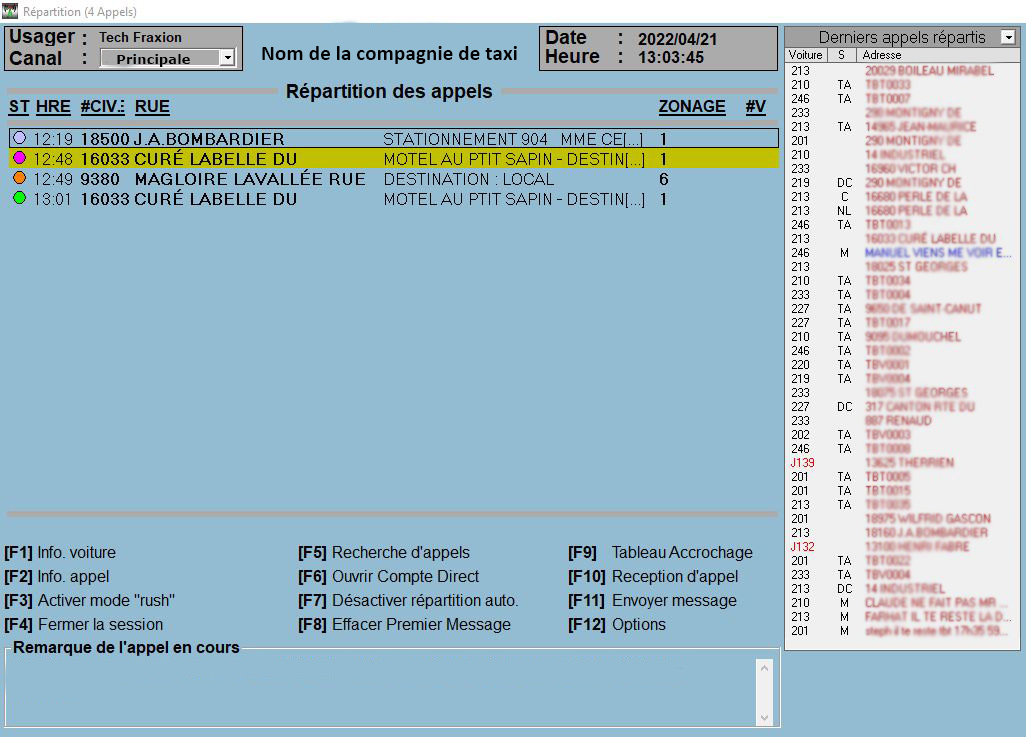Sort calls by the HRE column header

[x=53, y=107]
